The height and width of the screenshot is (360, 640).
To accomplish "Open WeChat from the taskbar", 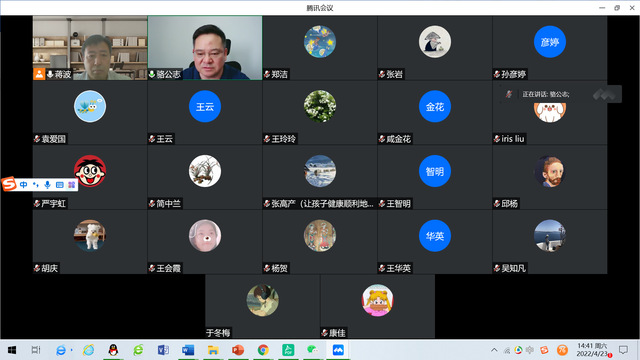I will pyautogui.click(x=313, y=350).
